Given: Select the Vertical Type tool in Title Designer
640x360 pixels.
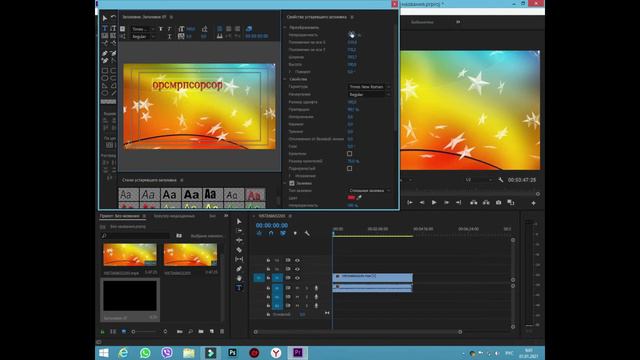Looking at the screenshot, I should tap(113, 29).
